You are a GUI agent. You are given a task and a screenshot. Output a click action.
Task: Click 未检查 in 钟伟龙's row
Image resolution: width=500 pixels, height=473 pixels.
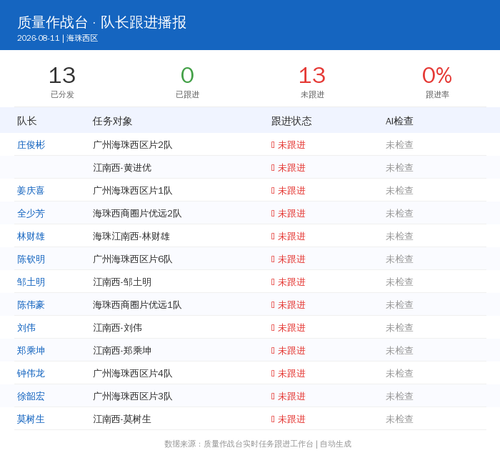pos(399,373)
